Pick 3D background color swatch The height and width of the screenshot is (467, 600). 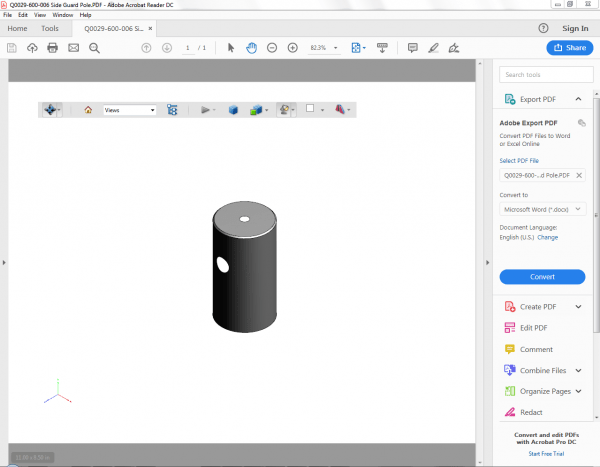click(x=310, y=108)
